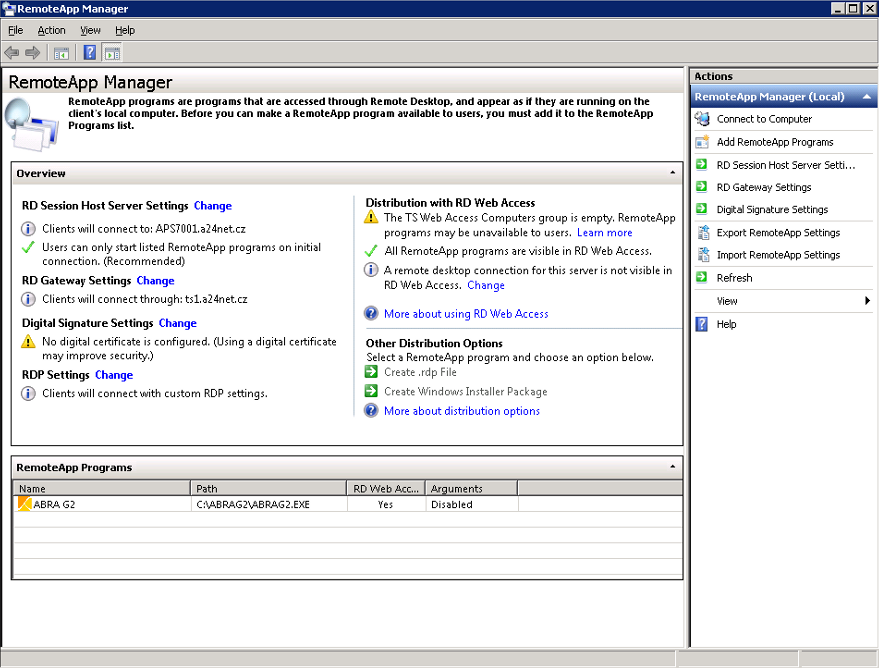Open the Learn more link
This screenshot has height=668, width=879.
[x=604, y=233]
